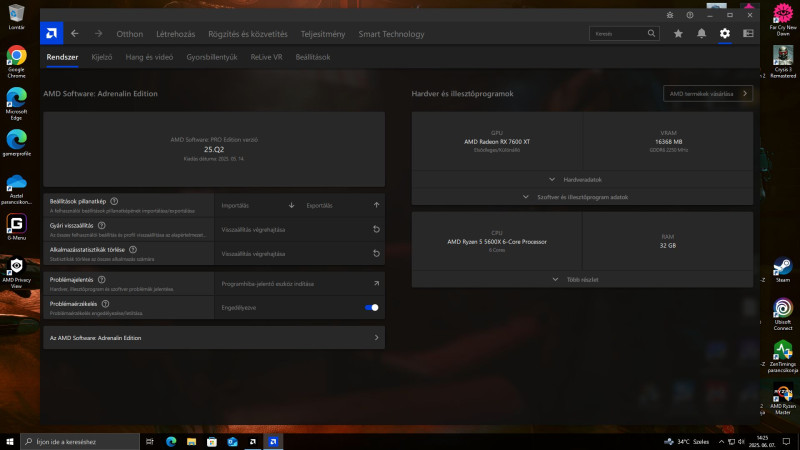Image resolution: width=800 pixels, height=450 pixels.
Task: Show help for Gyári visszaállítás
Action: point(102,225)
